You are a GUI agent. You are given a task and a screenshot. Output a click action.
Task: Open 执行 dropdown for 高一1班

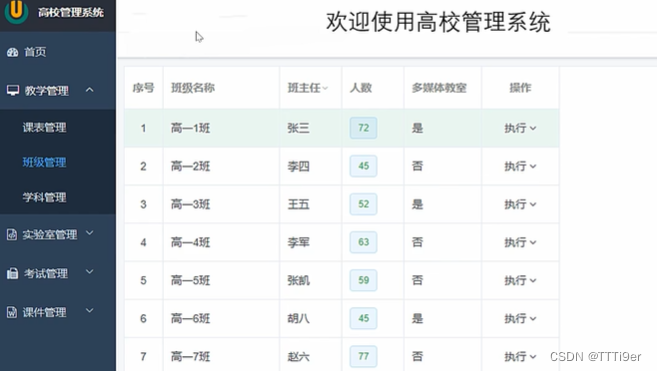pyautogui.click(x=520, y=128)
